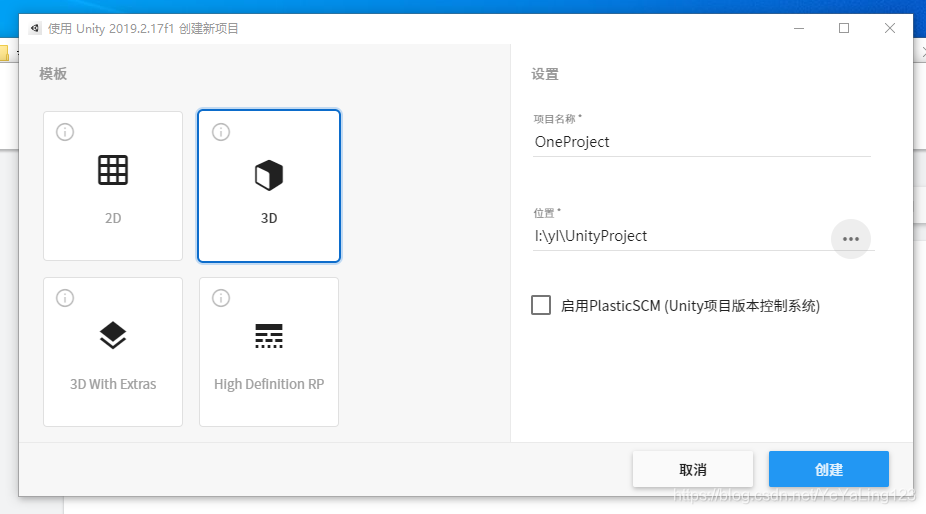Browse location with the three-dots button
Image resolution: width=926 pixels, height=514 pixels.
pyautogui.click(x=850, y=239)
